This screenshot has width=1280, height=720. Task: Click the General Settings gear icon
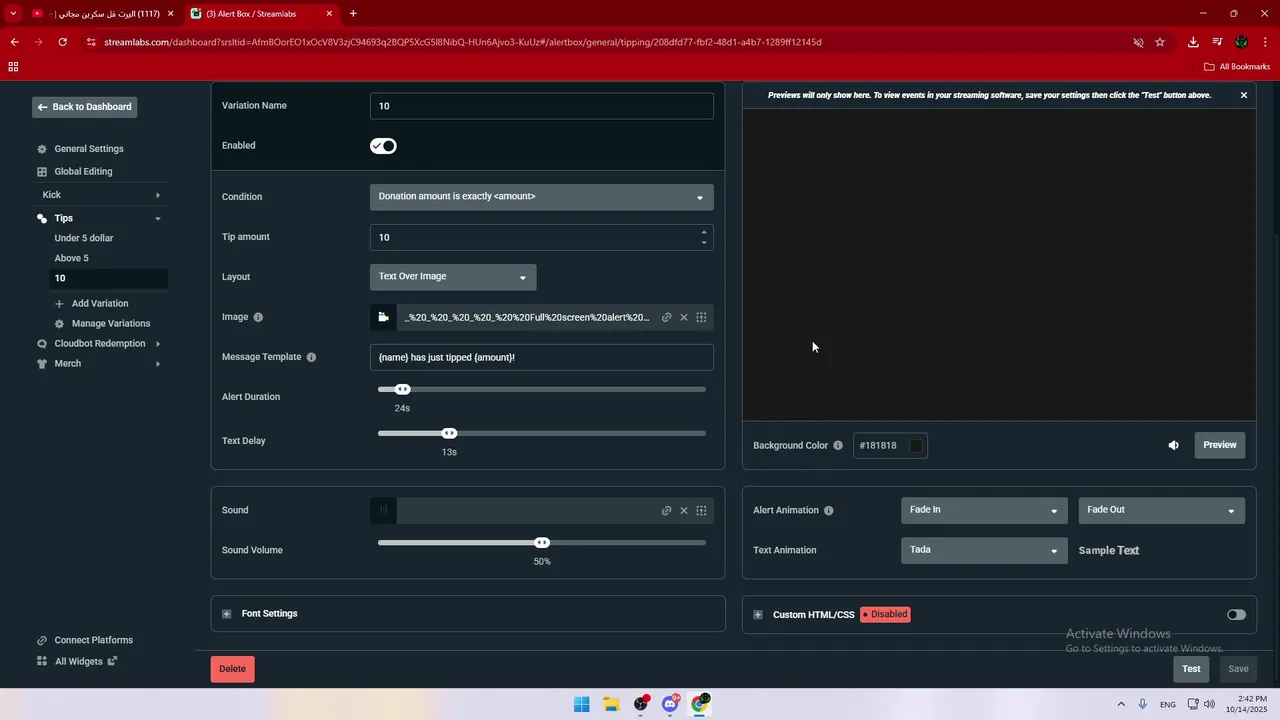42,149
